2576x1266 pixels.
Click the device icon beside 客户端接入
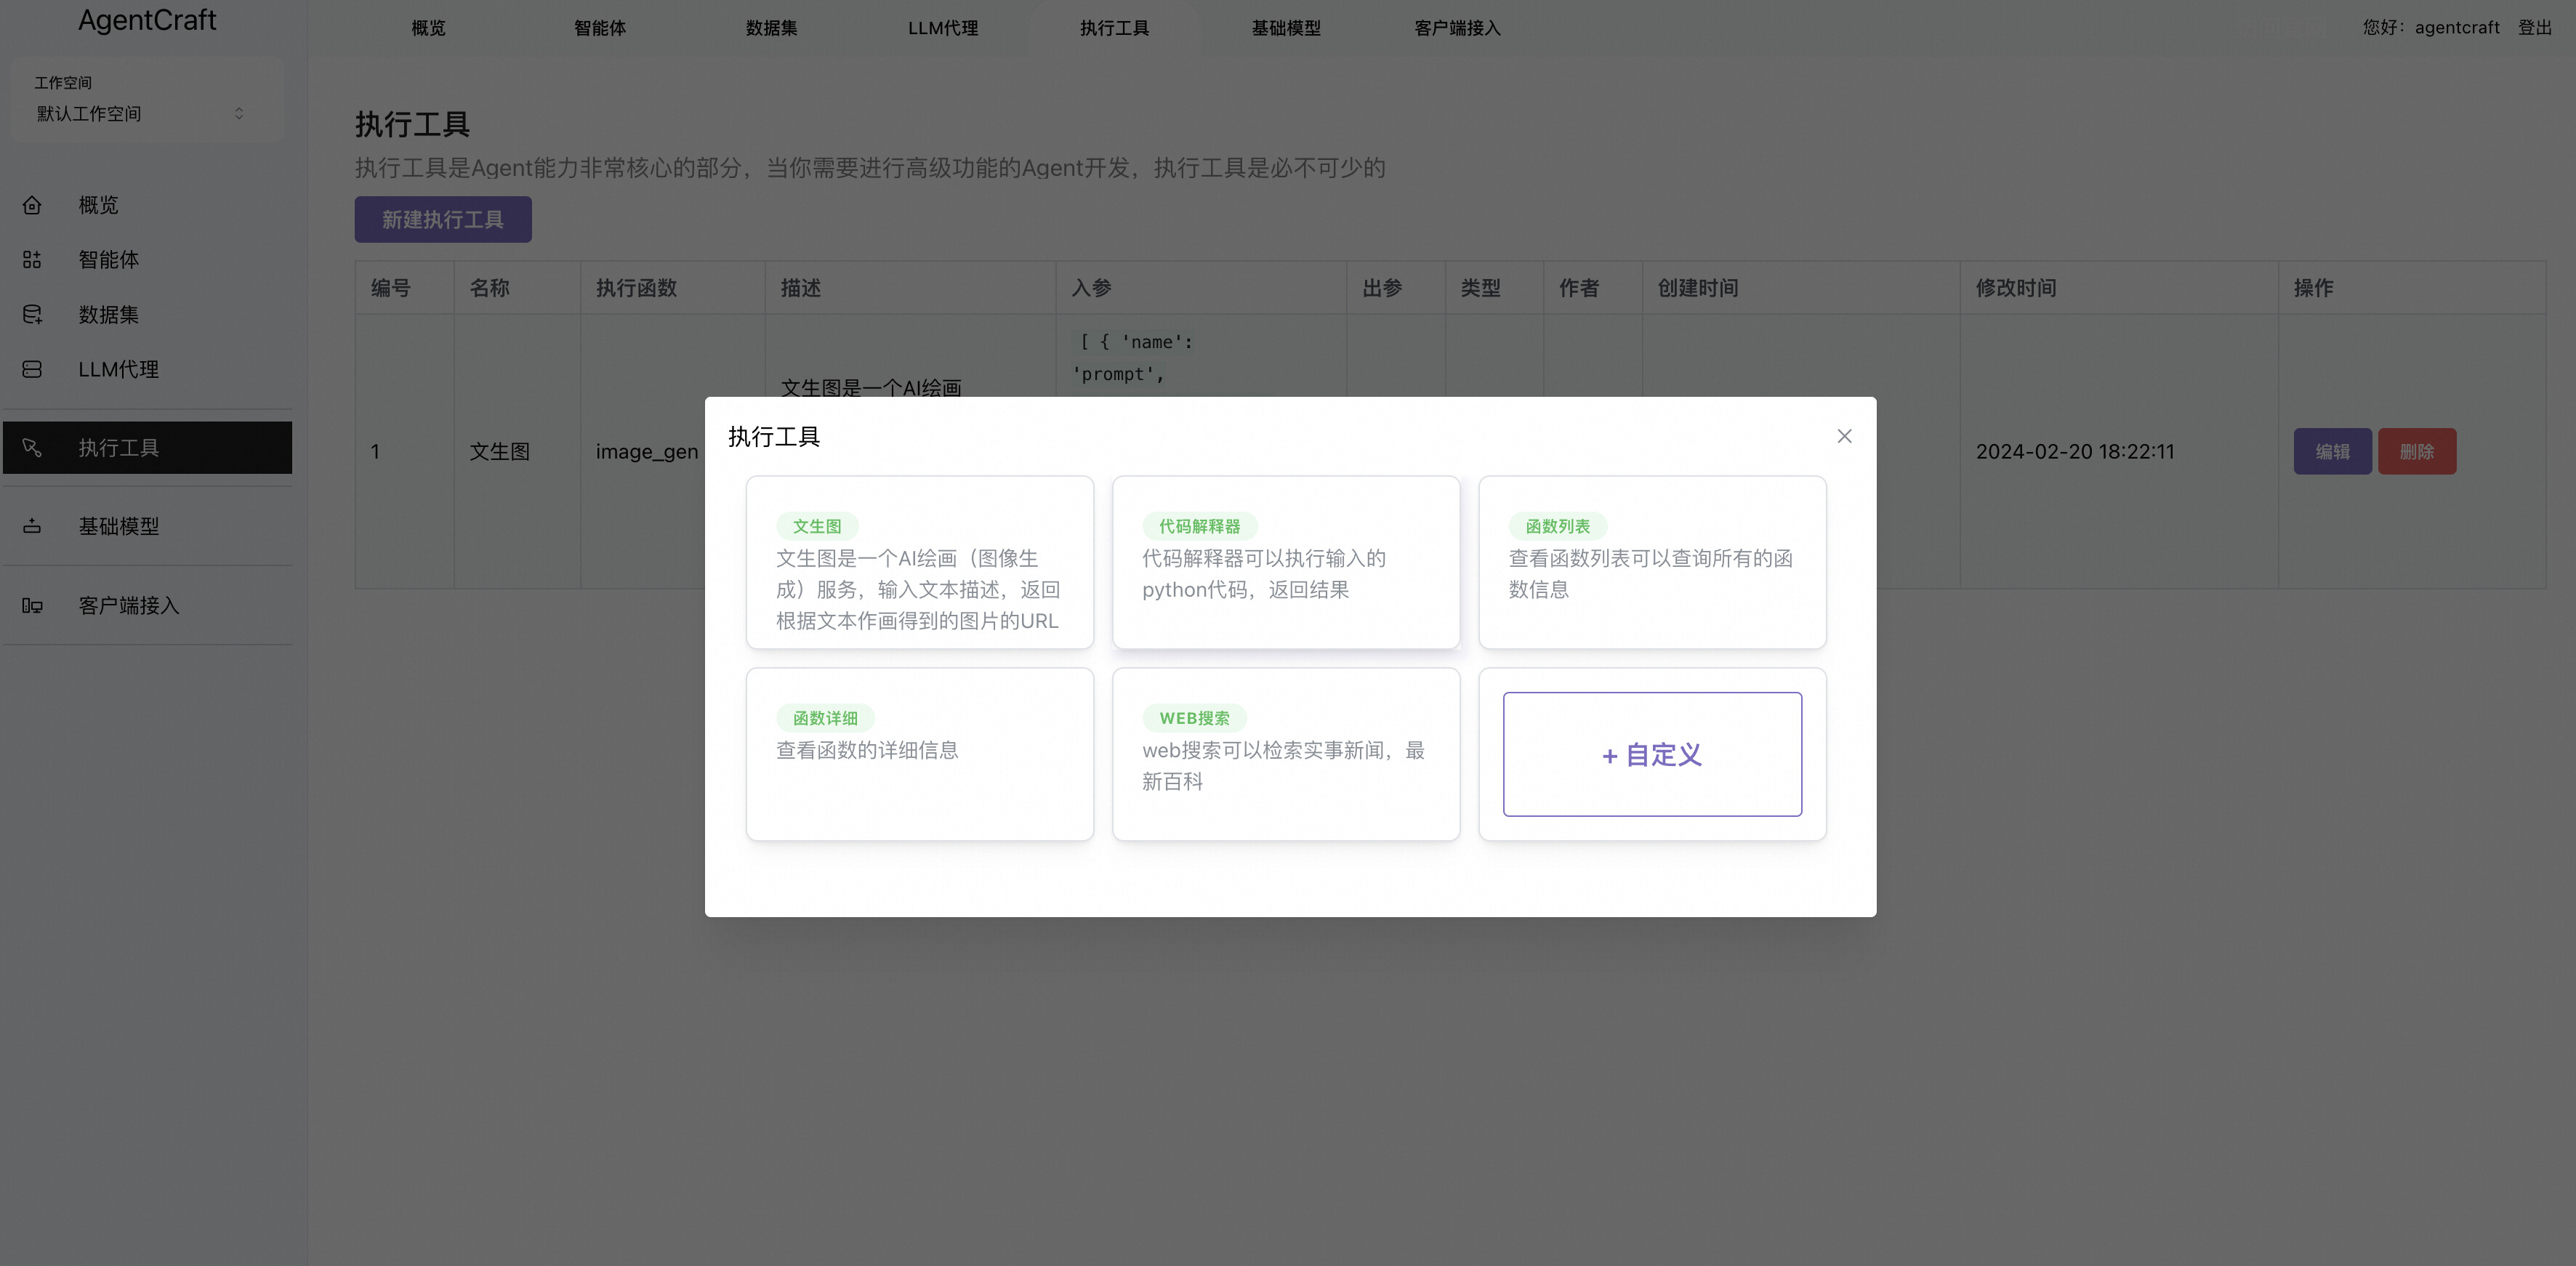point(32,605)
